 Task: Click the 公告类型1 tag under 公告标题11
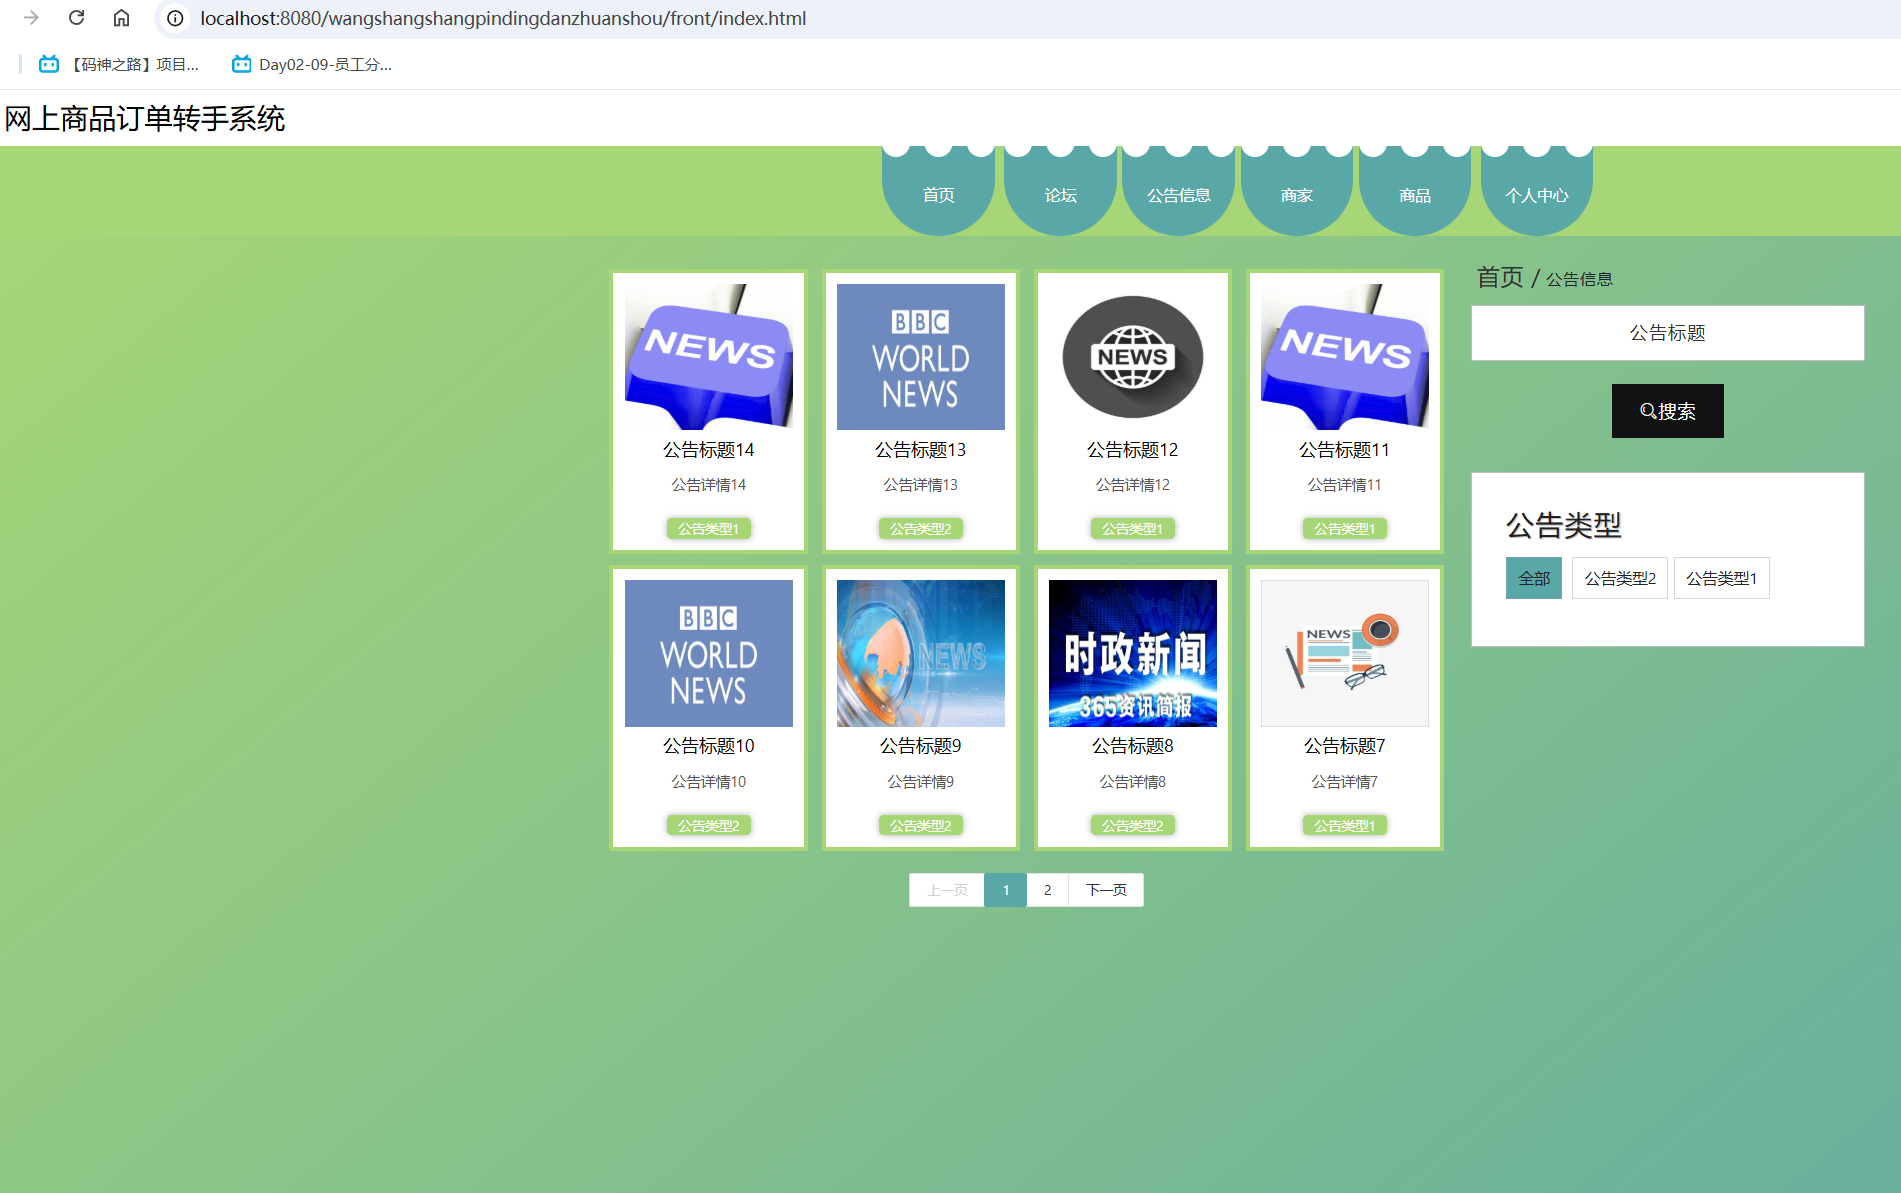pyautogui.click(x=1345, y=529)
